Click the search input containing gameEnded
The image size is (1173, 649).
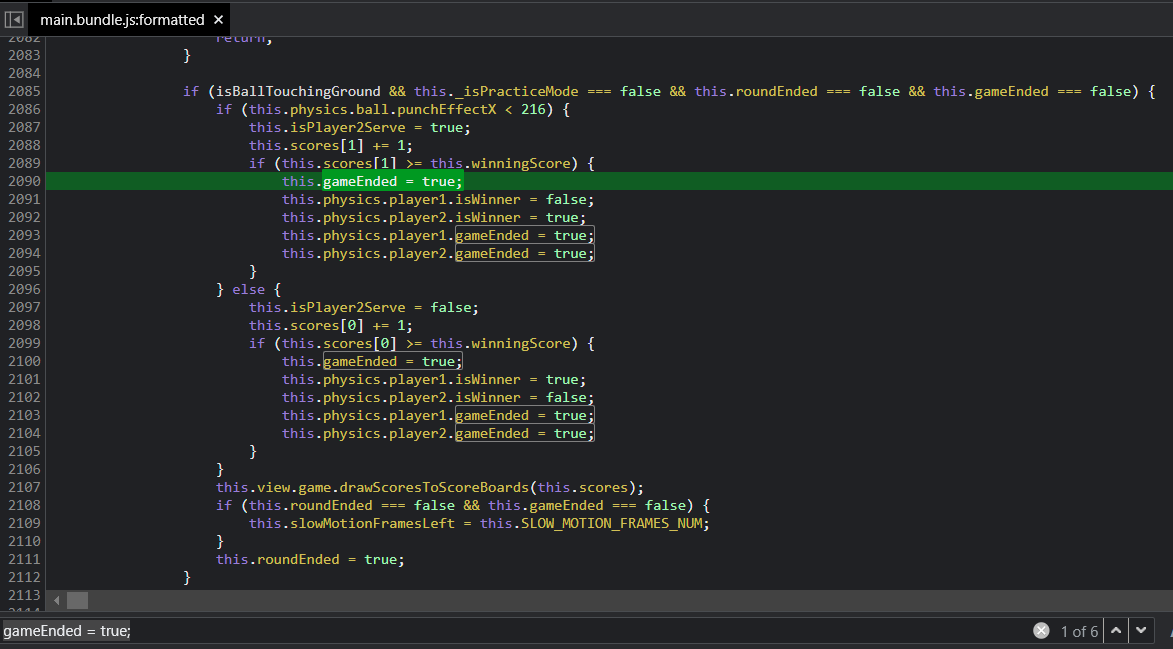coord(500,631)
